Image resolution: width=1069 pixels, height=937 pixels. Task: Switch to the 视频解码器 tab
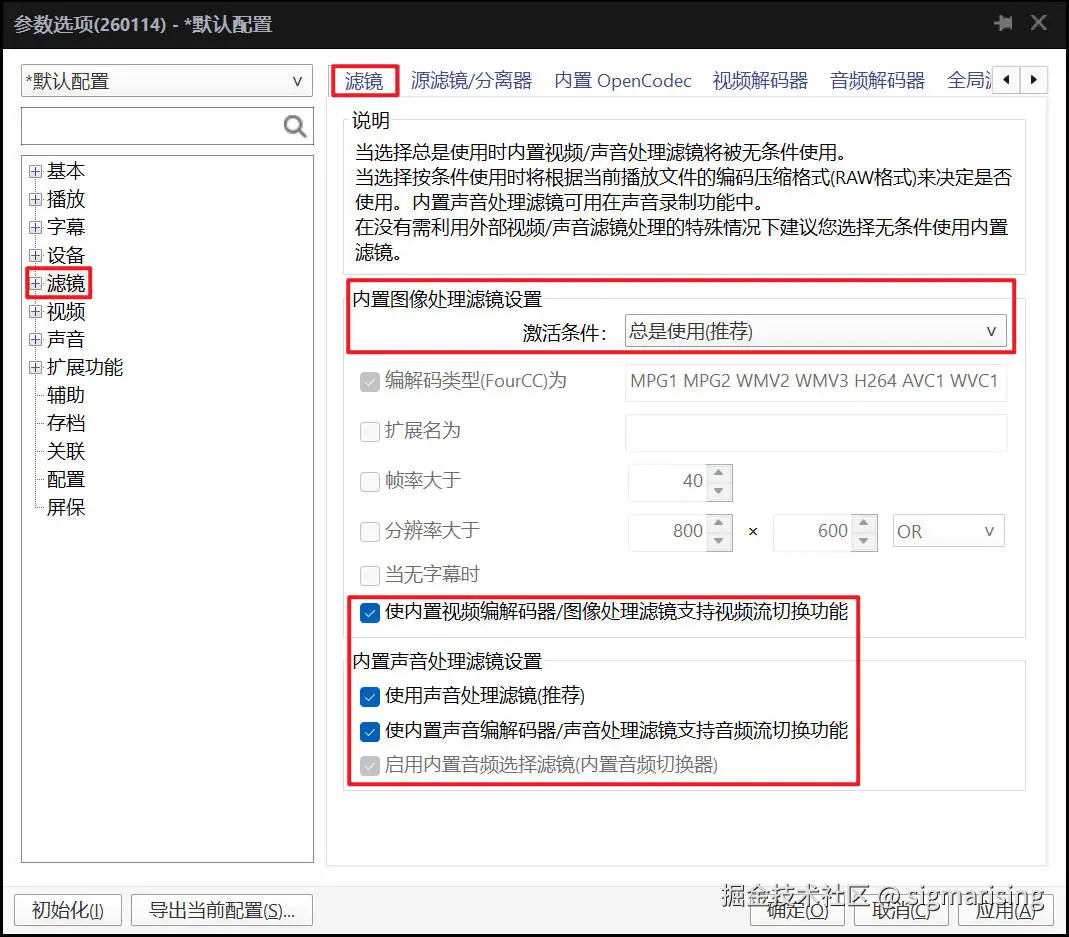tap(760, 80)
